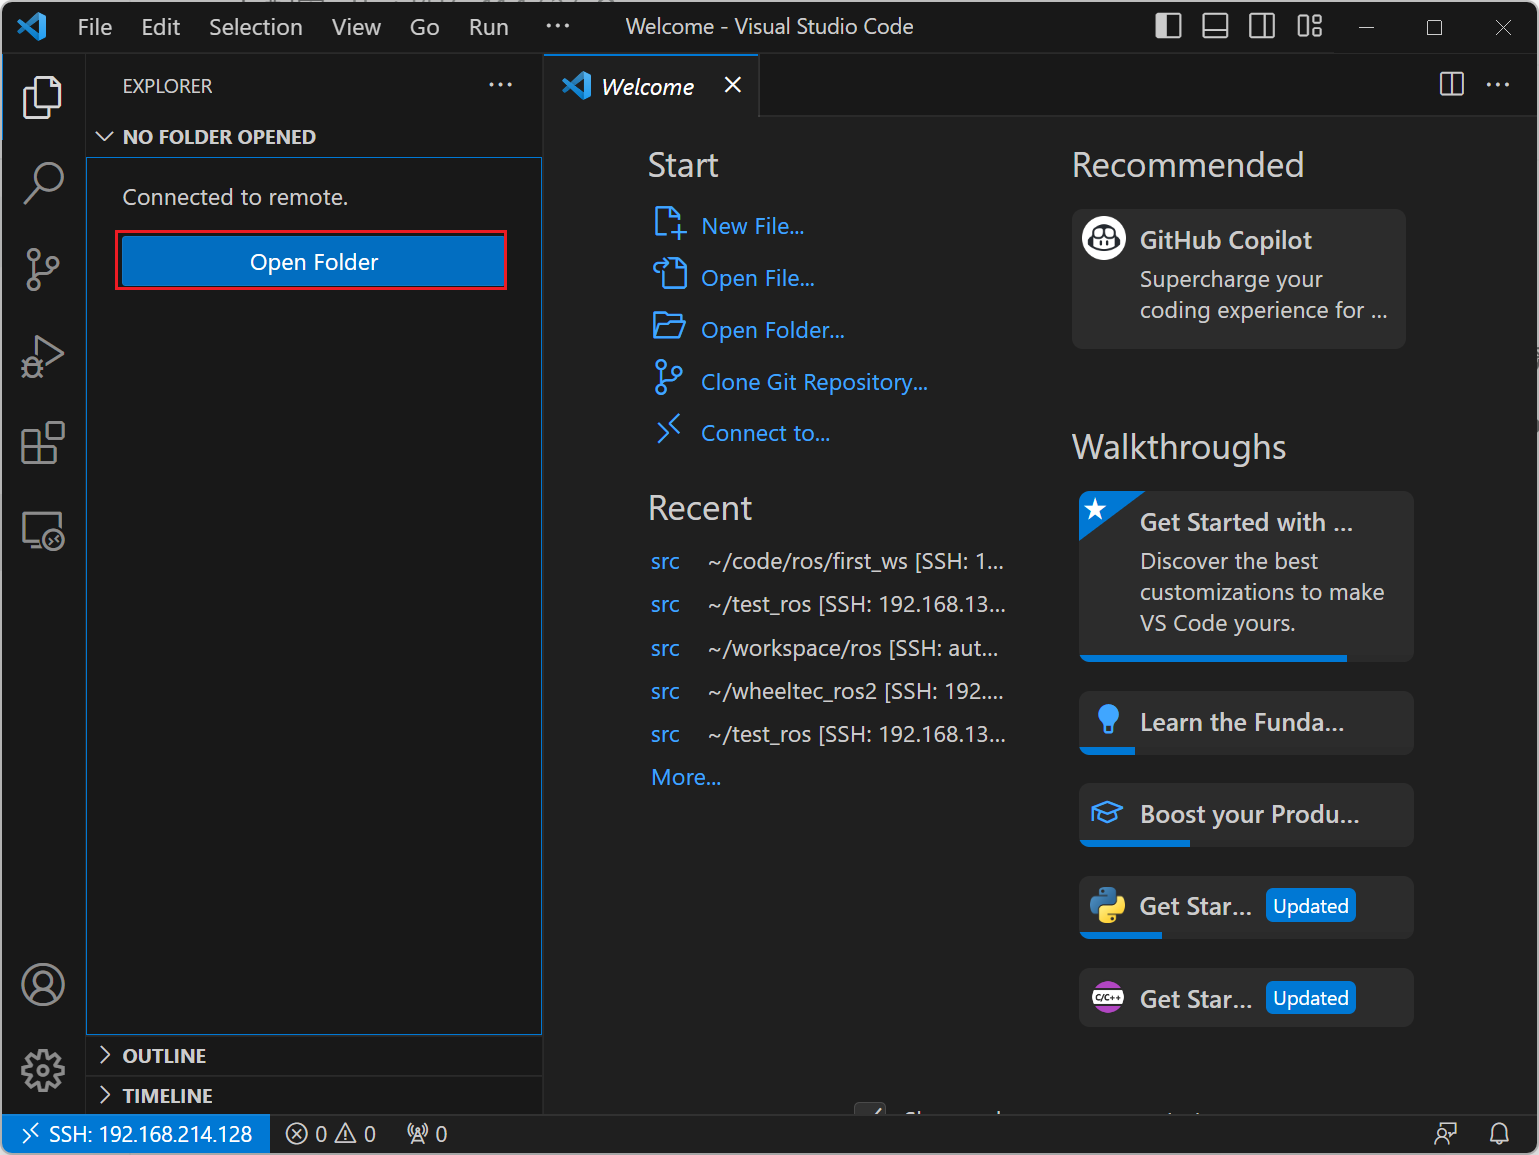
Task: Toggle the Primary Side Bar layout button
Action: (1168, 26)
